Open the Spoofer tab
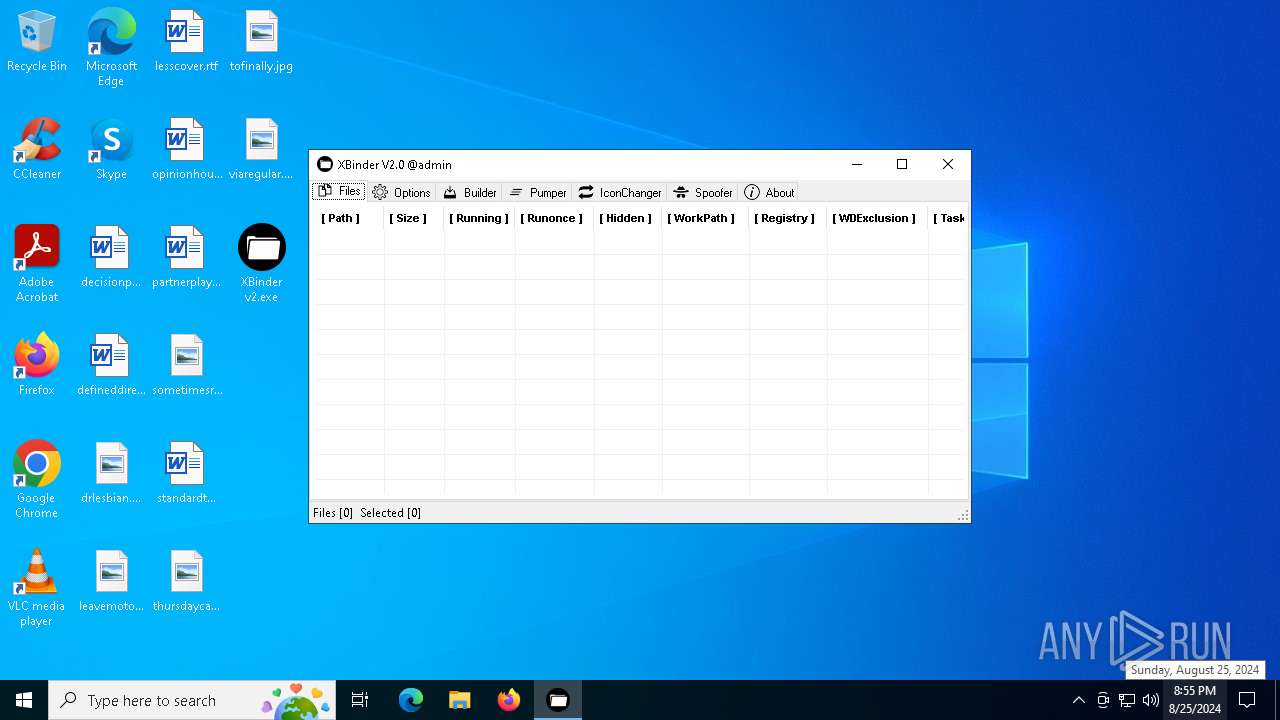This screenshot has width=1280, height=720. coord(703,192)
